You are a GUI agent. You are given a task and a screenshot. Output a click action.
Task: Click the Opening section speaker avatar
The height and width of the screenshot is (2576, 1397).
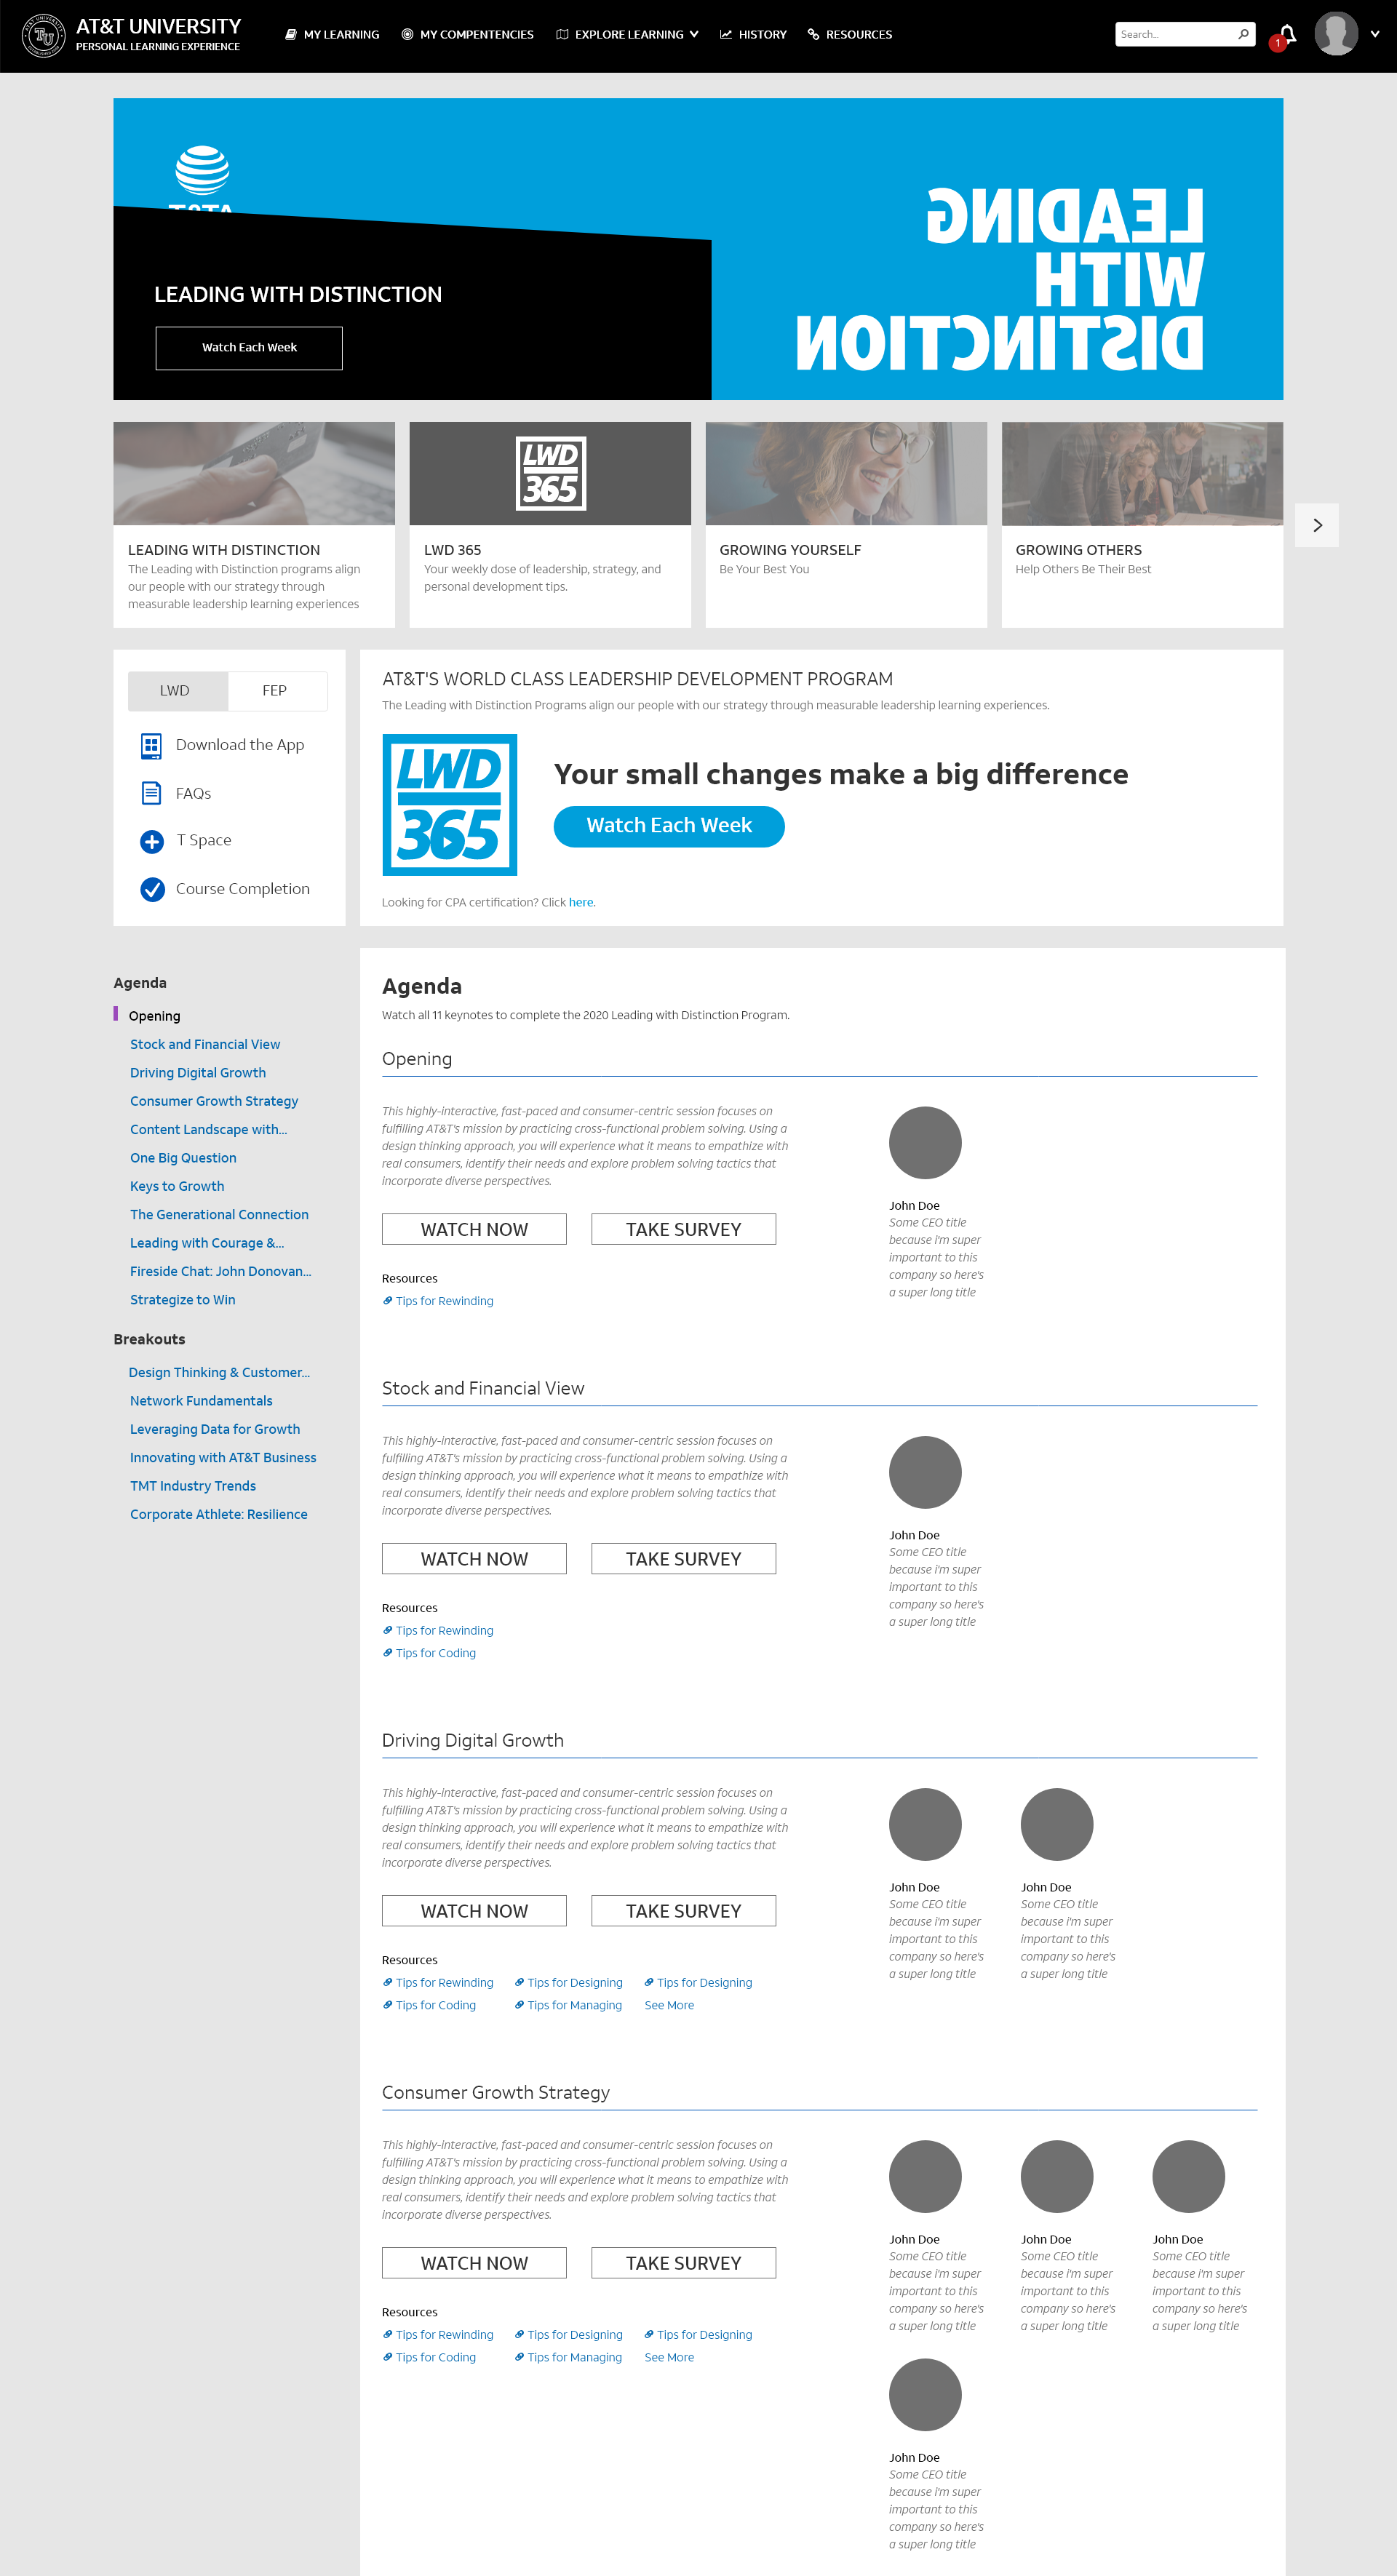coord(925,1143)
